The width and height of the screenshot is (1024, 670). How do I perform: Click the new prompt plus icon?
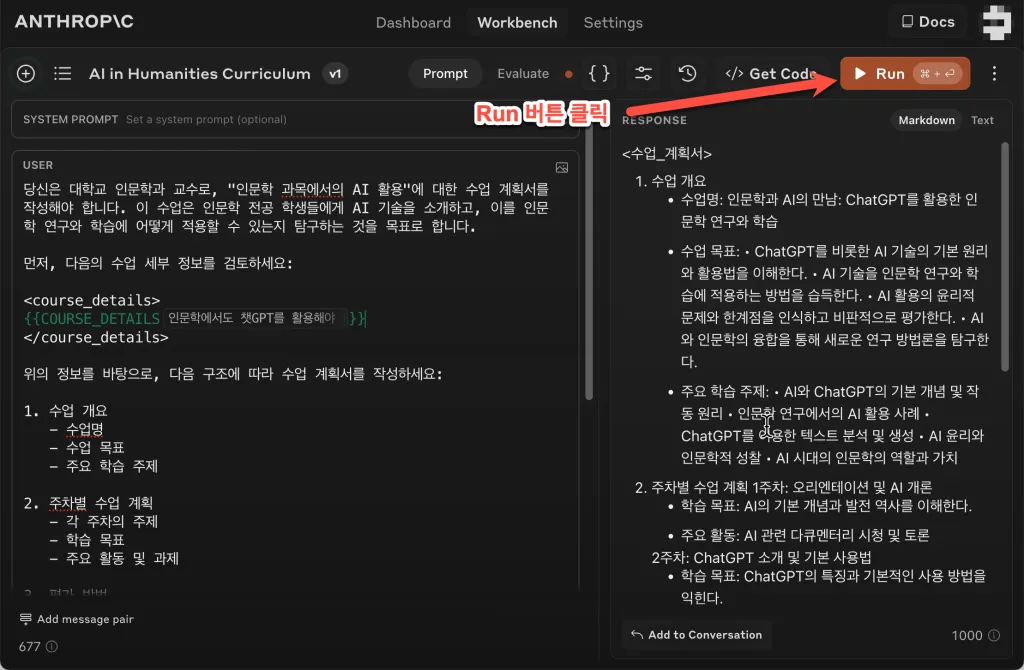coord(26,73)
